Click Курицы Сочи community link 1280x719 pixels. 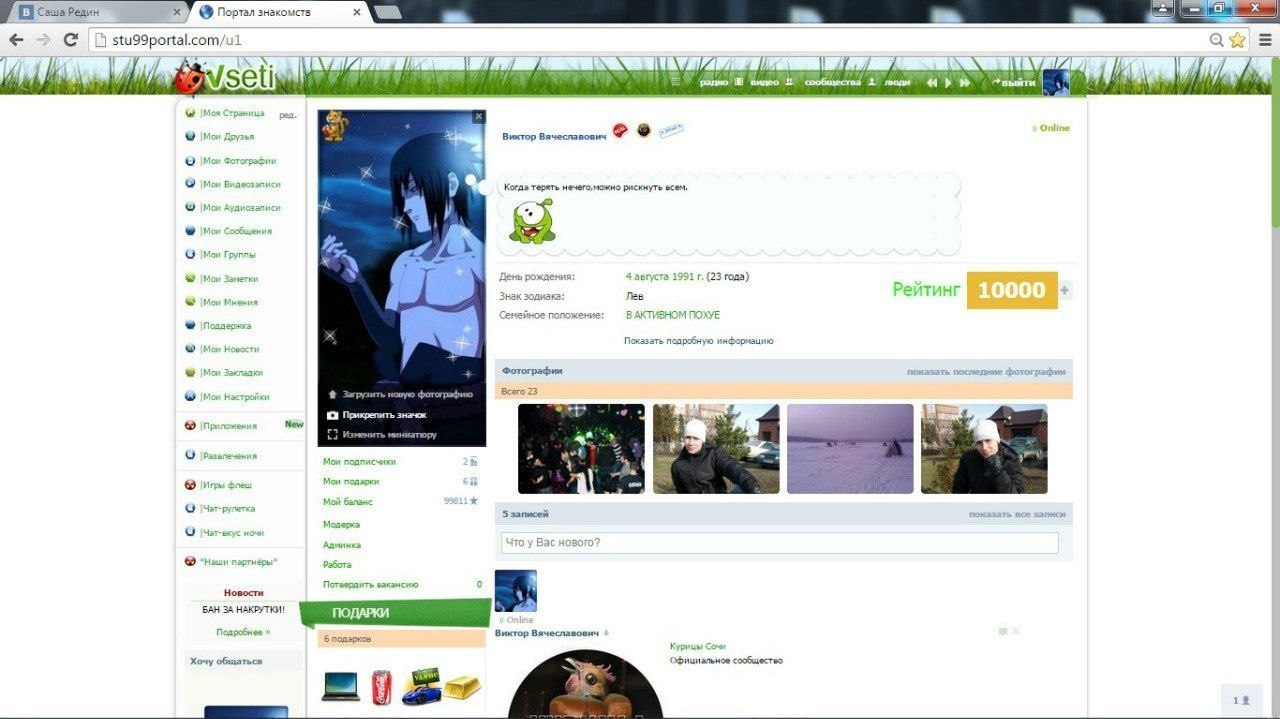(x=698, y=647)
